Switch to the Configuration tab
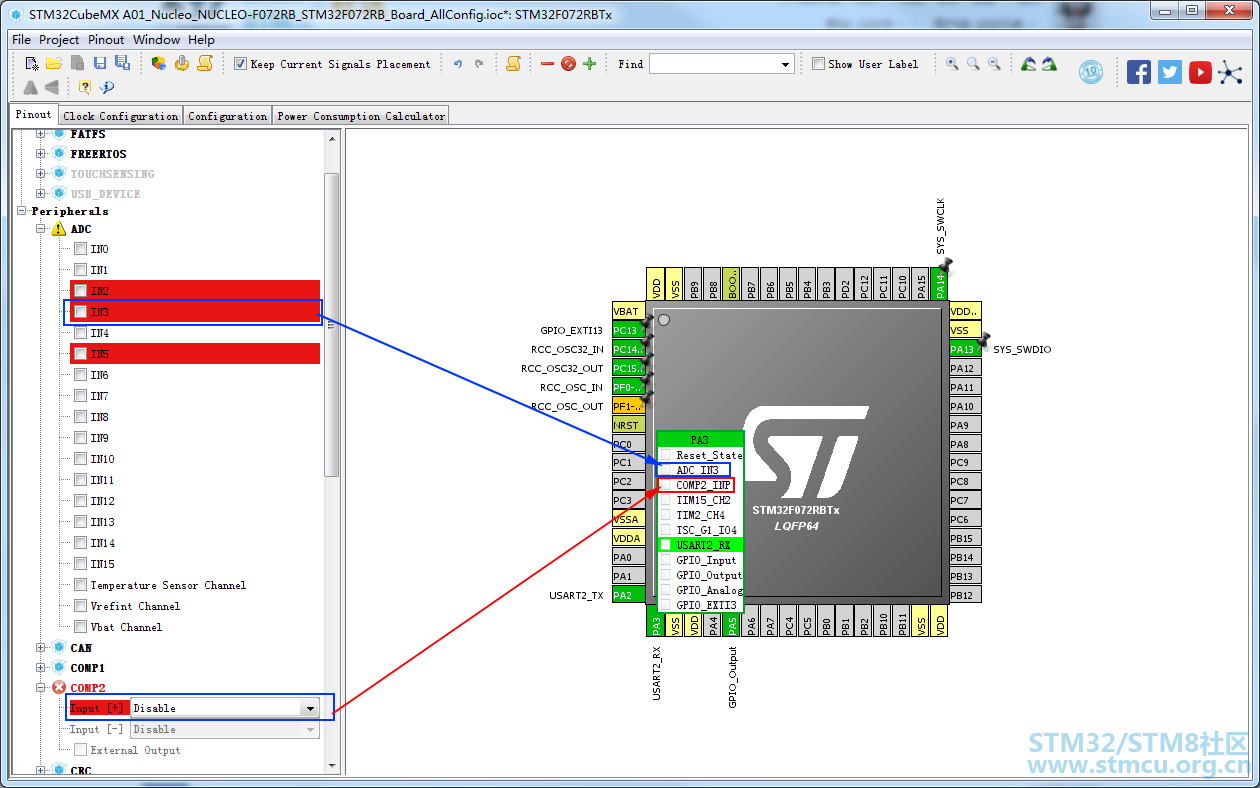Image resolution: width=1260 pixels, height=788 pixels. click(x=227, y=116)
